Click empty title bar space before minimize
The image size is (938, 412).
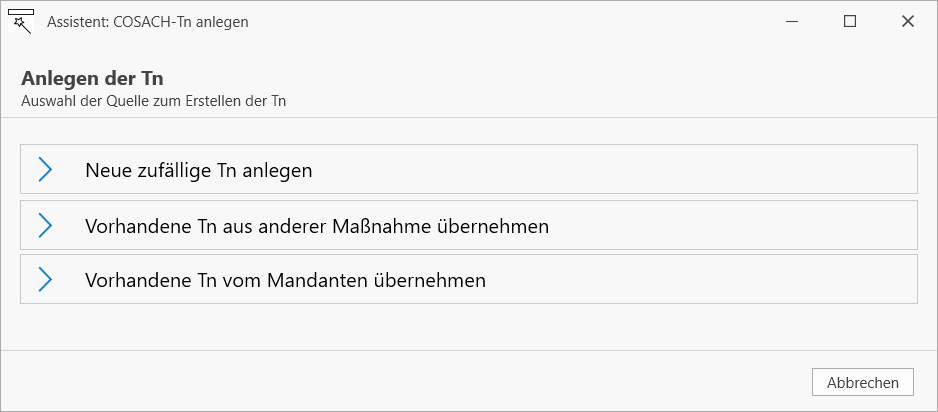(508, 22)
